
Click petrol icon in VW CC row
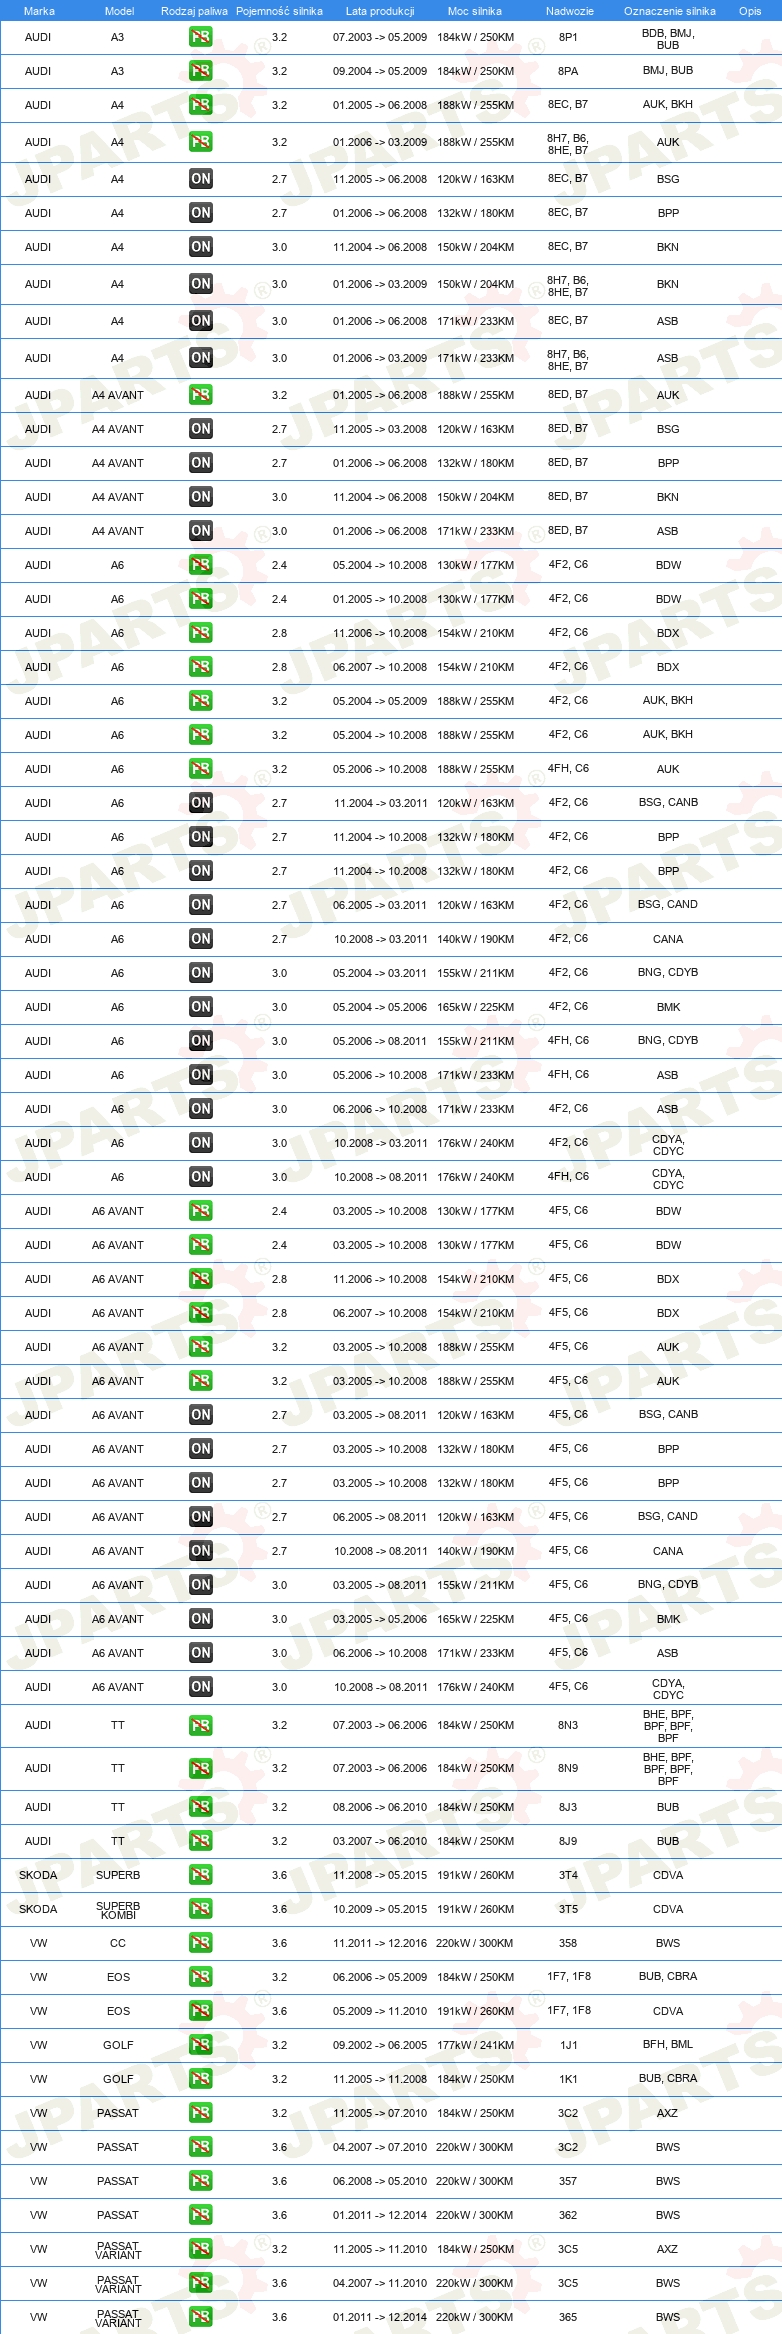(200, 1943)
